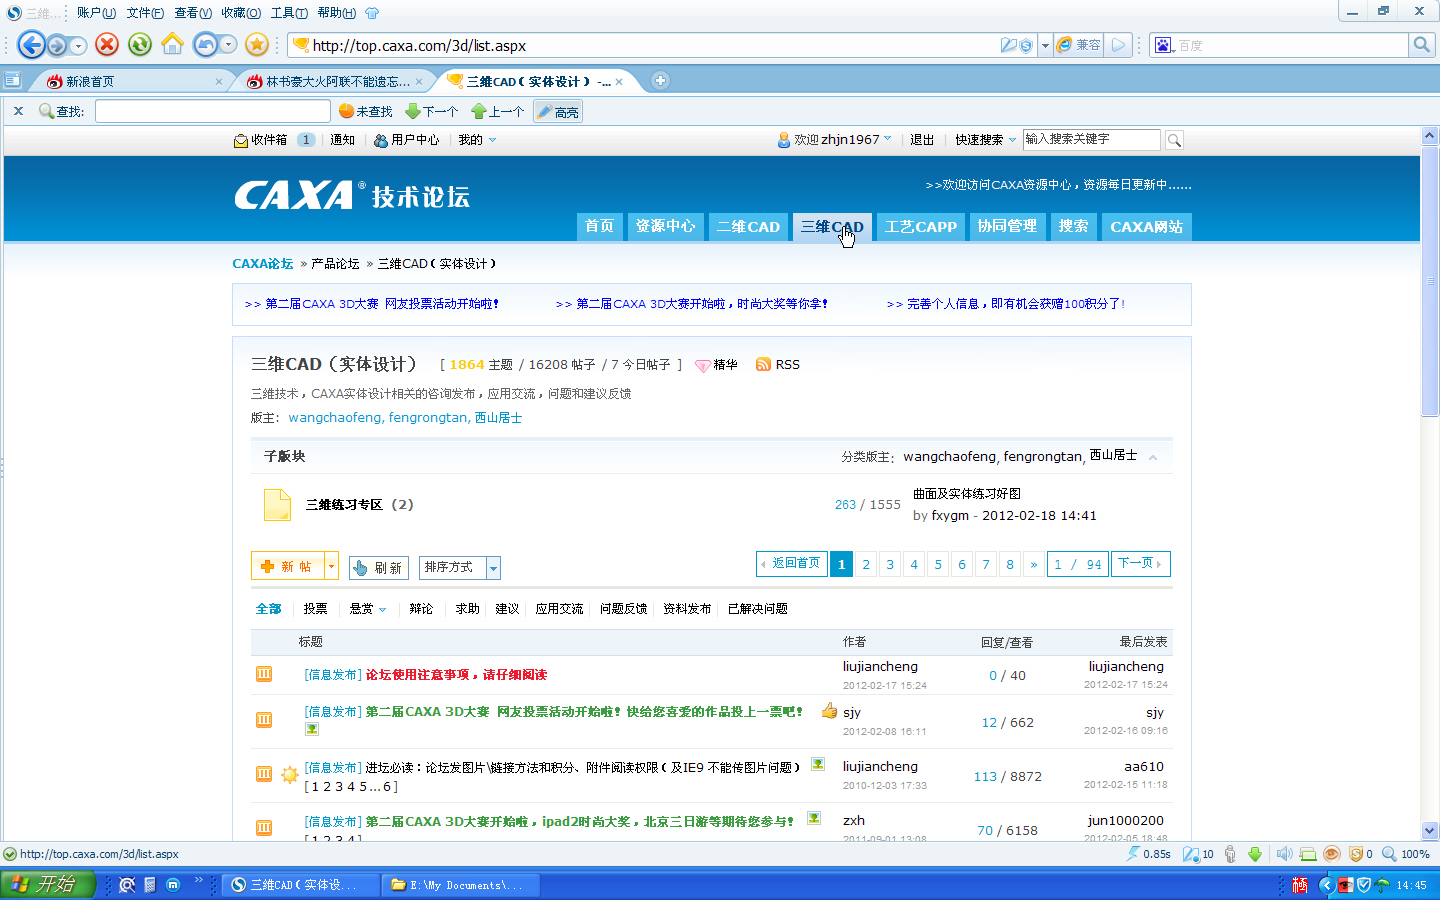This screenshot has width=1440, height=900.
Task: Open the 工具 menu
Action: pos(288,13)
